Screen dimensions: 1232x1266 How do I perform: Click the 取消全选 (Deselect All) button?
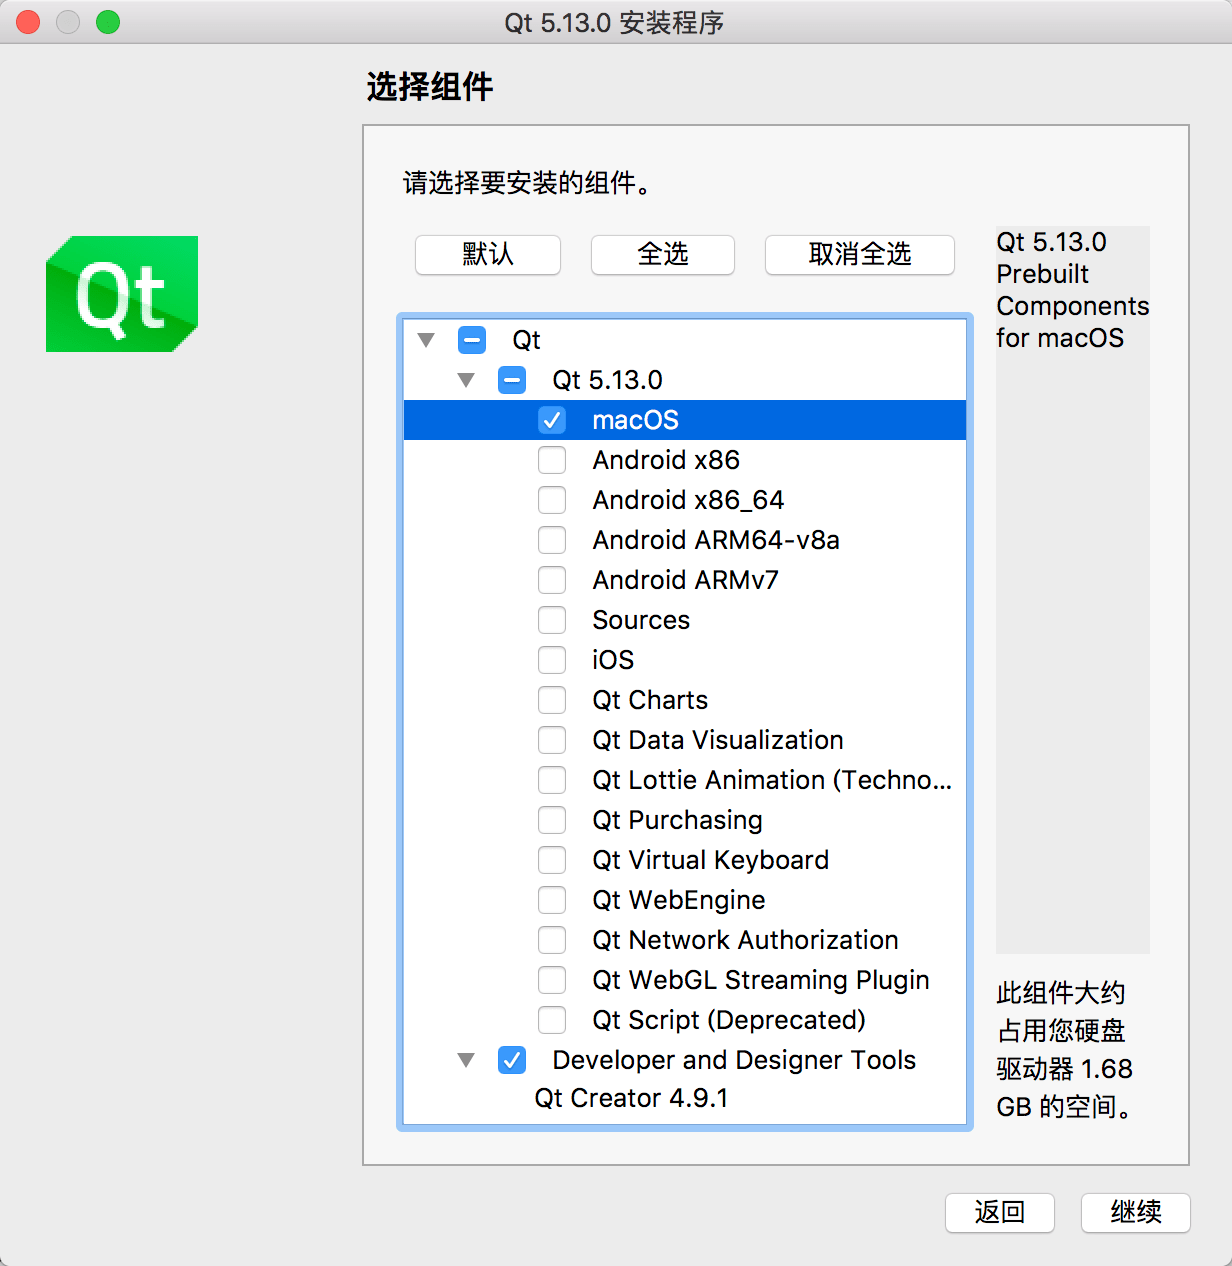[x=860, y=254]
